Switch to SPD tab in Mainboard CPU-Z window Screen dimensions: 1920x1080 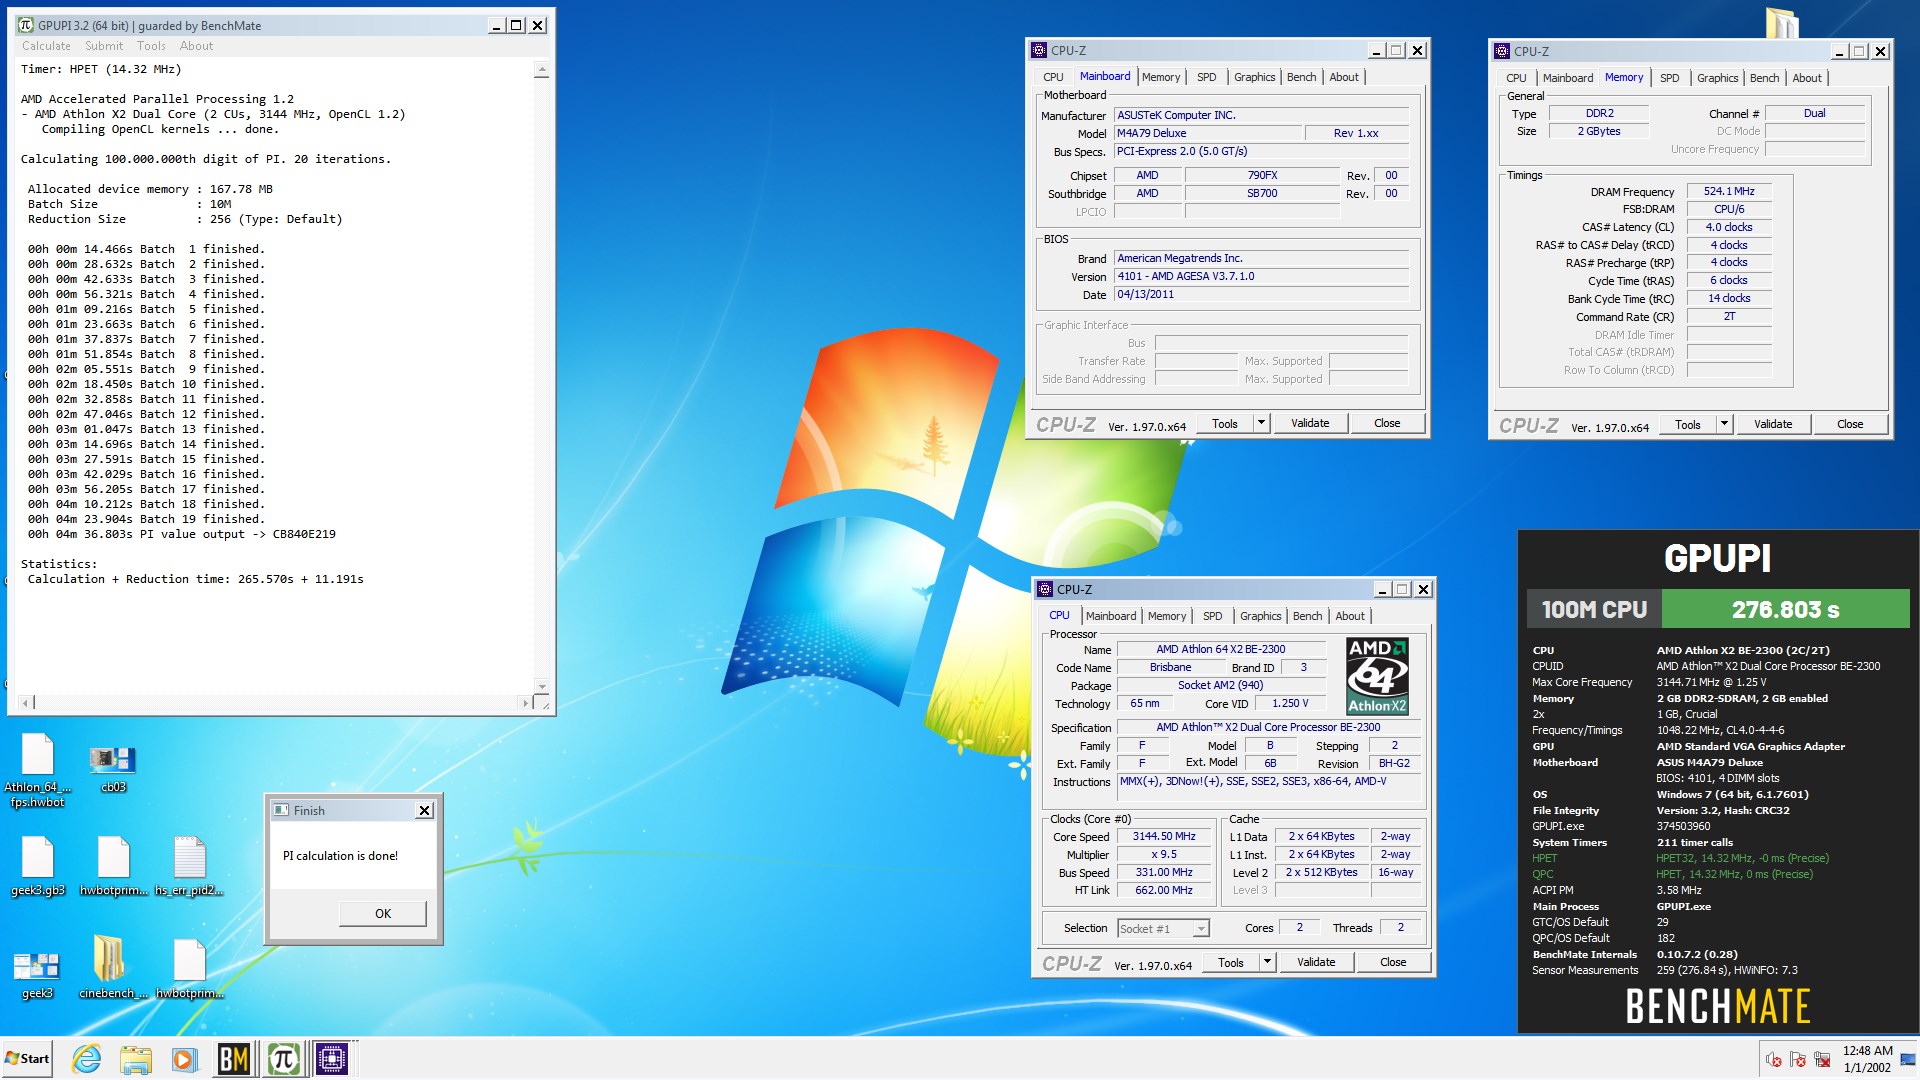tap(1207, 77)
